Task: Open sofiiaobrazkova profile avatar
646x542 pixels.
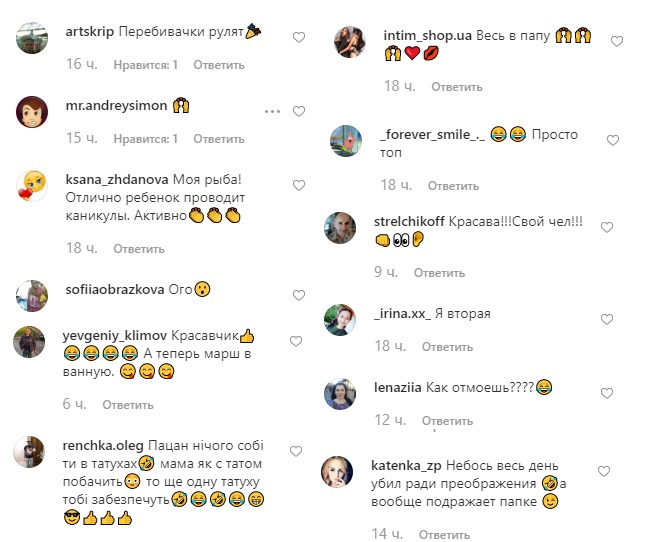Action: (32, 296)
